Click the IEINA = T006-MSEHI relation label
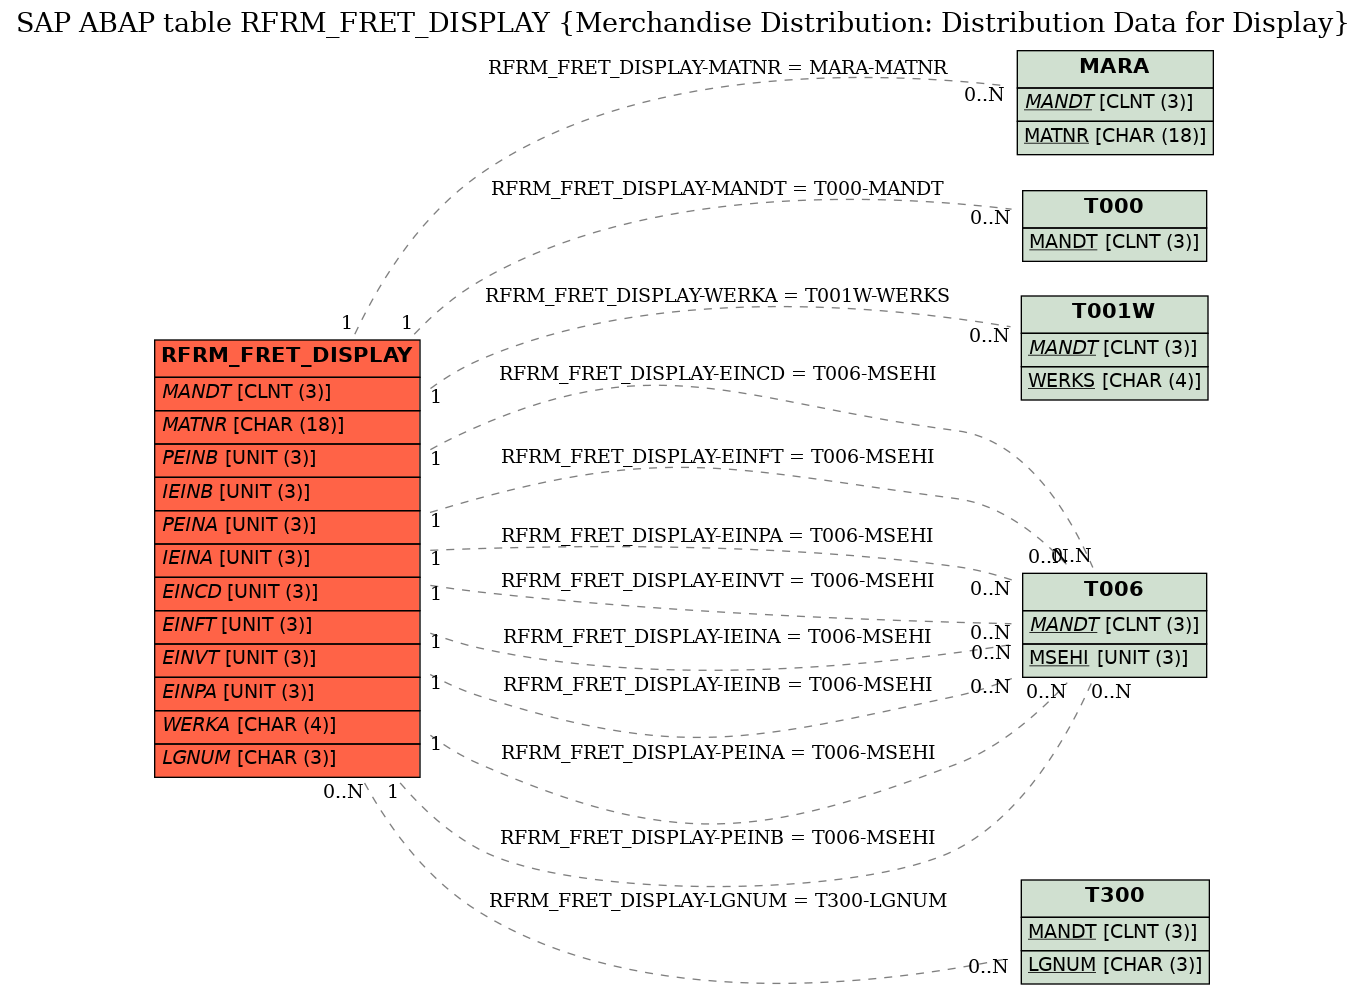Viewport: 1367px width, 995px height. click(x=717, y=637)
